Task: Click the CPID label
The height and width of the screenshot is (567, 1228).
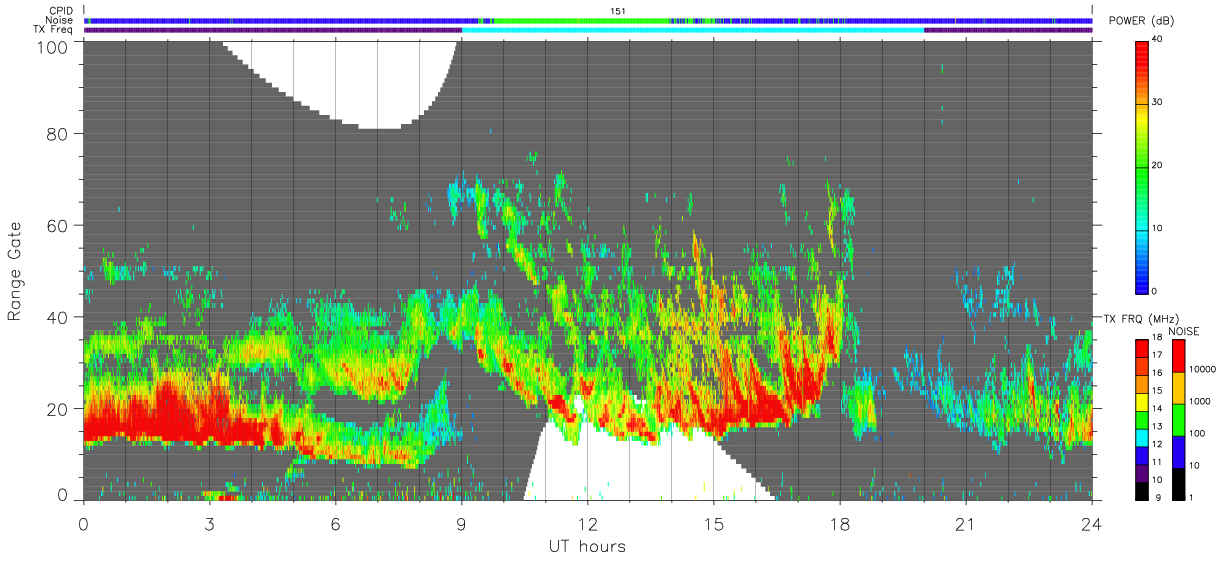Action: coord(61,11)
